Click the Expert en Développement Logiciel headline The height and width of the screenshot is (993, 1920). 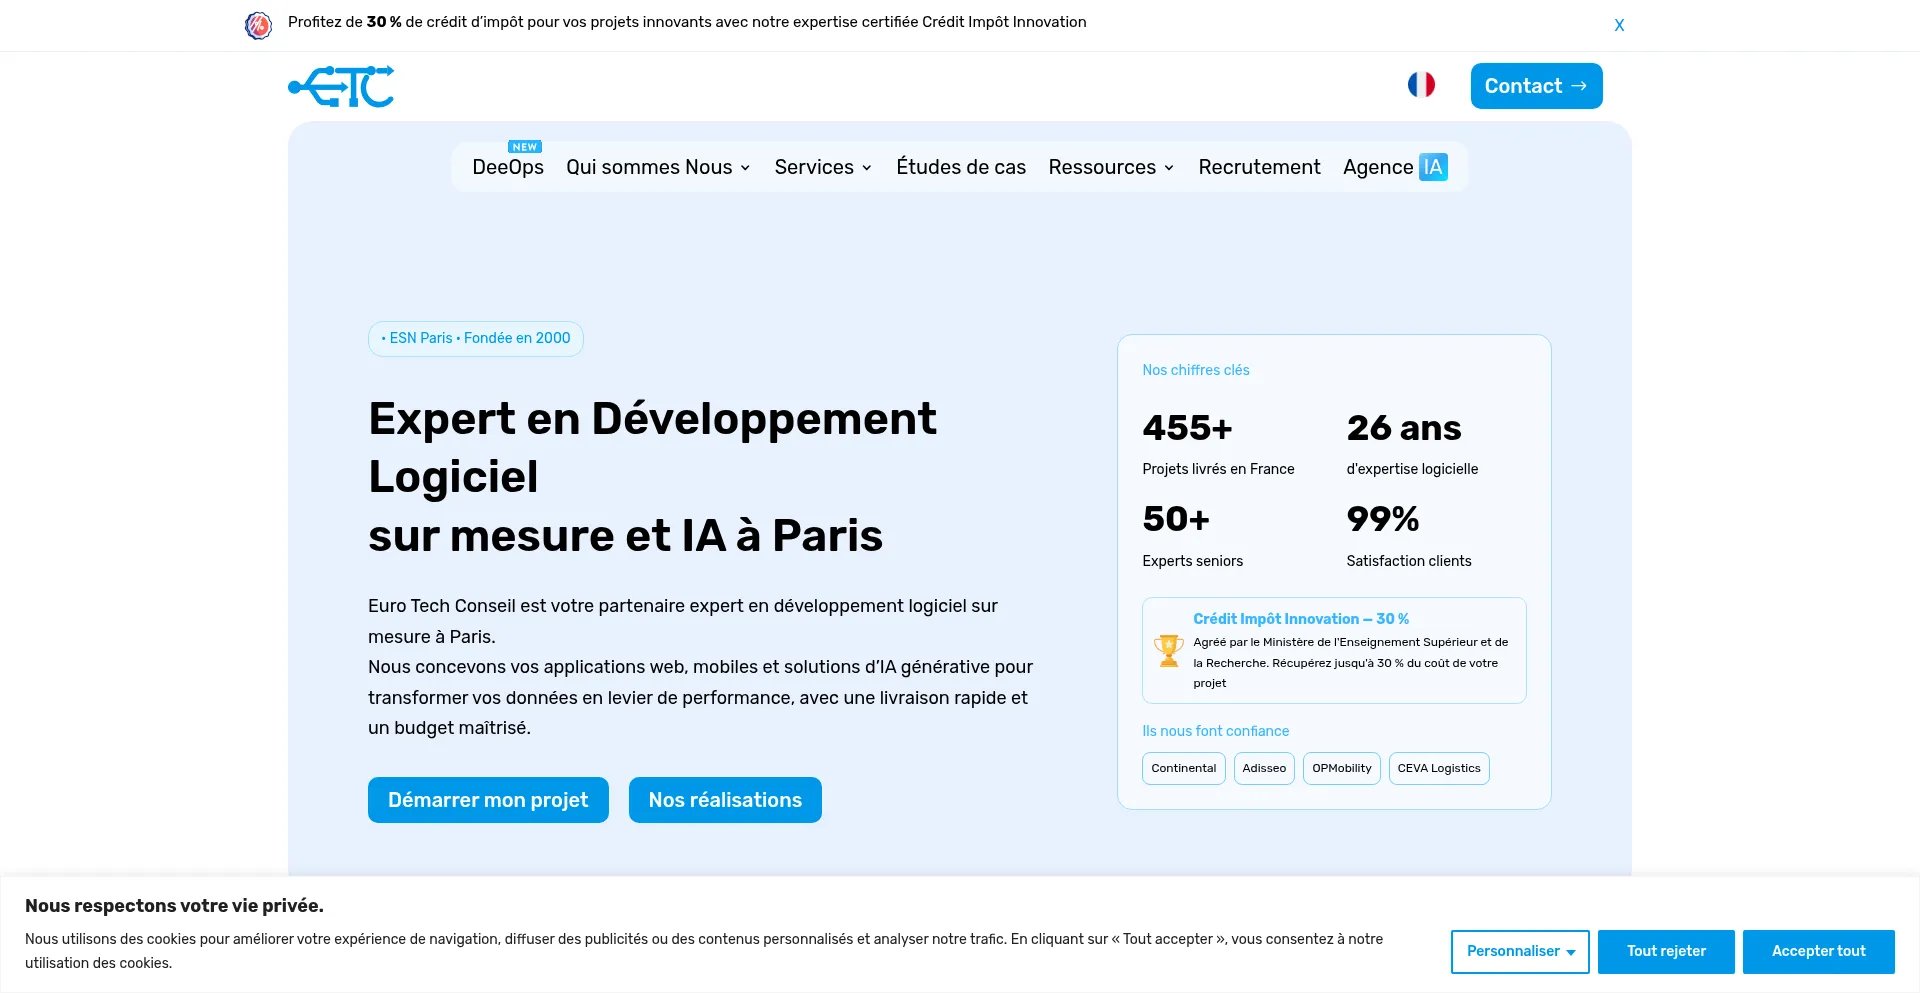click(x=652, y=477)
